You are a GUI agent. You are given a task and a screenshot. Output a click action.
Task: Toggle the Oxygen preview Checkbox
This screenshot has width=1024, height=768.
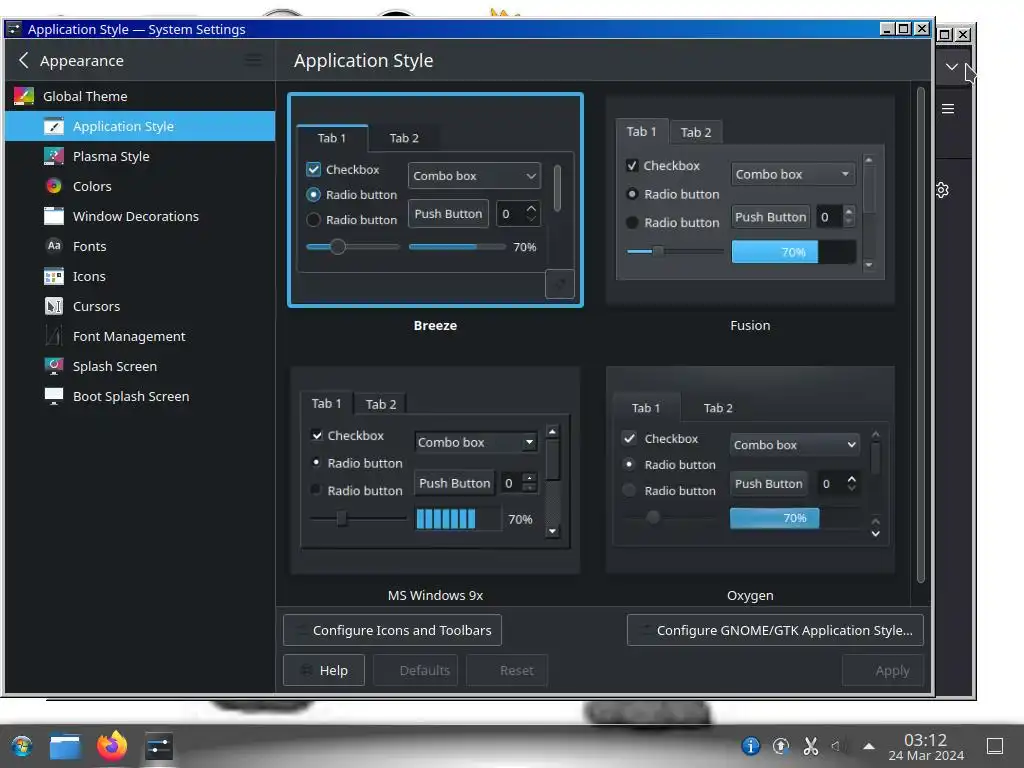[629, 438]
